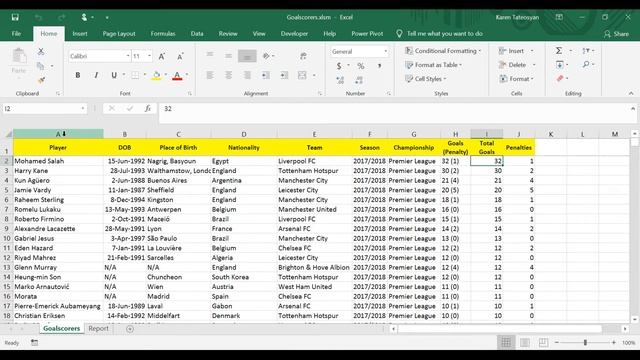Viewport: 640px width, 360px height.
Task: Switch to the Page Layout tab
Action: [x=119, y=33]
